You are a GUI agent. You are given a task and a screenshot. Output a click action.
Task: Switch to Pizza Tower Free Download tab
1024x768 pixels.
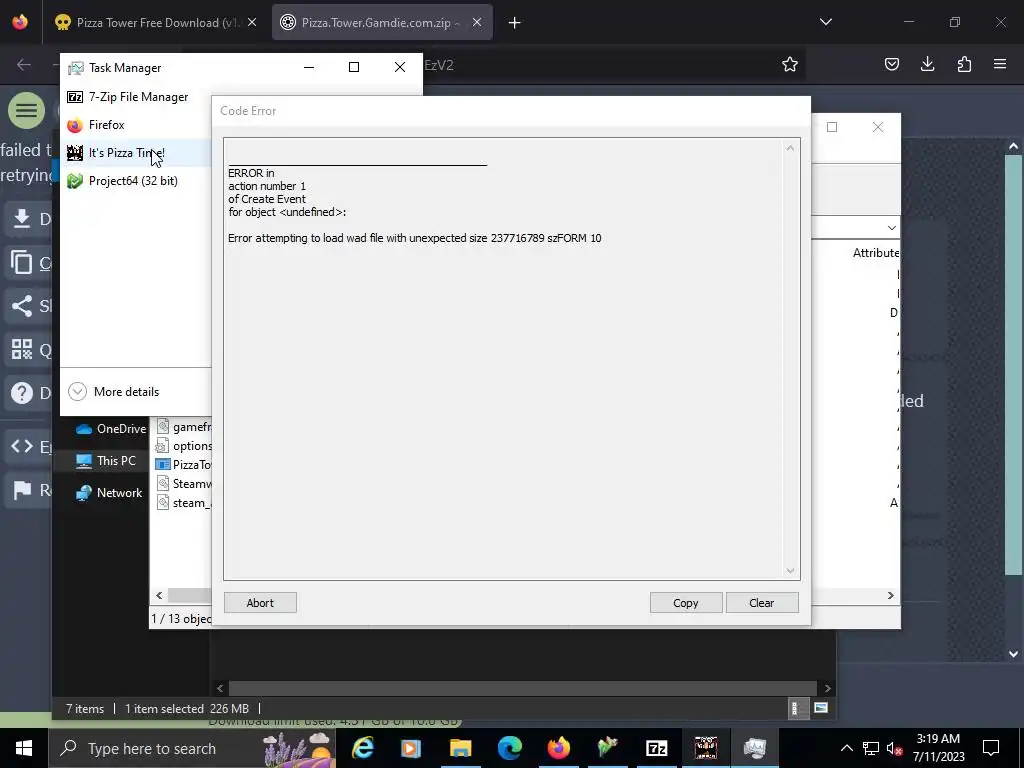pyautogui.click(x=157, y=23)
